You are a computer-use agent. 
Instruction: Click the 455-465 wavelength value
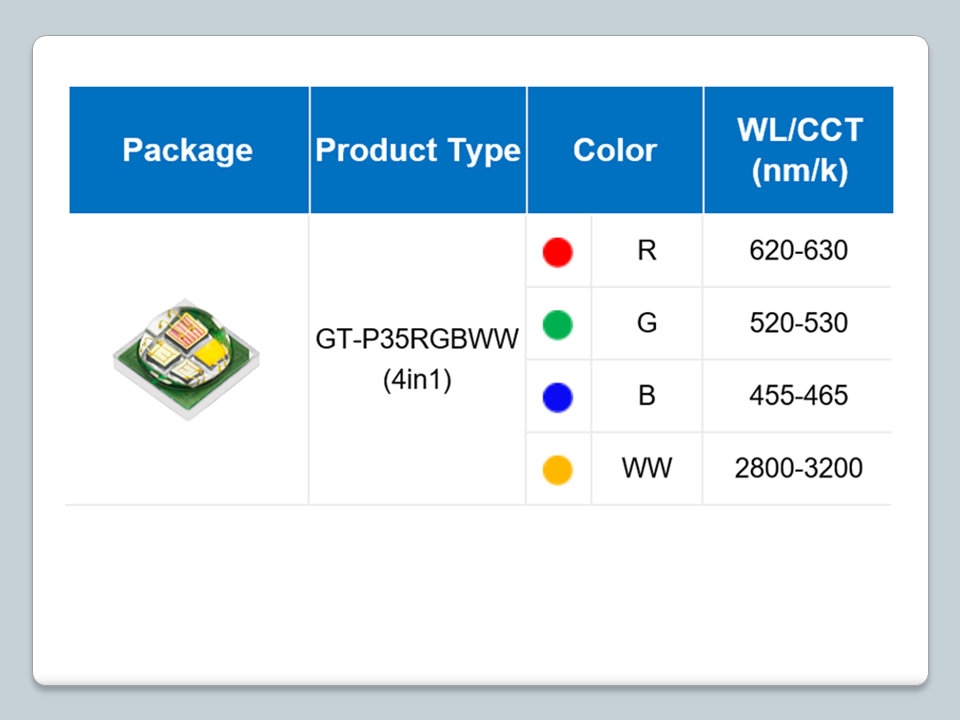(x=798, y=396)
